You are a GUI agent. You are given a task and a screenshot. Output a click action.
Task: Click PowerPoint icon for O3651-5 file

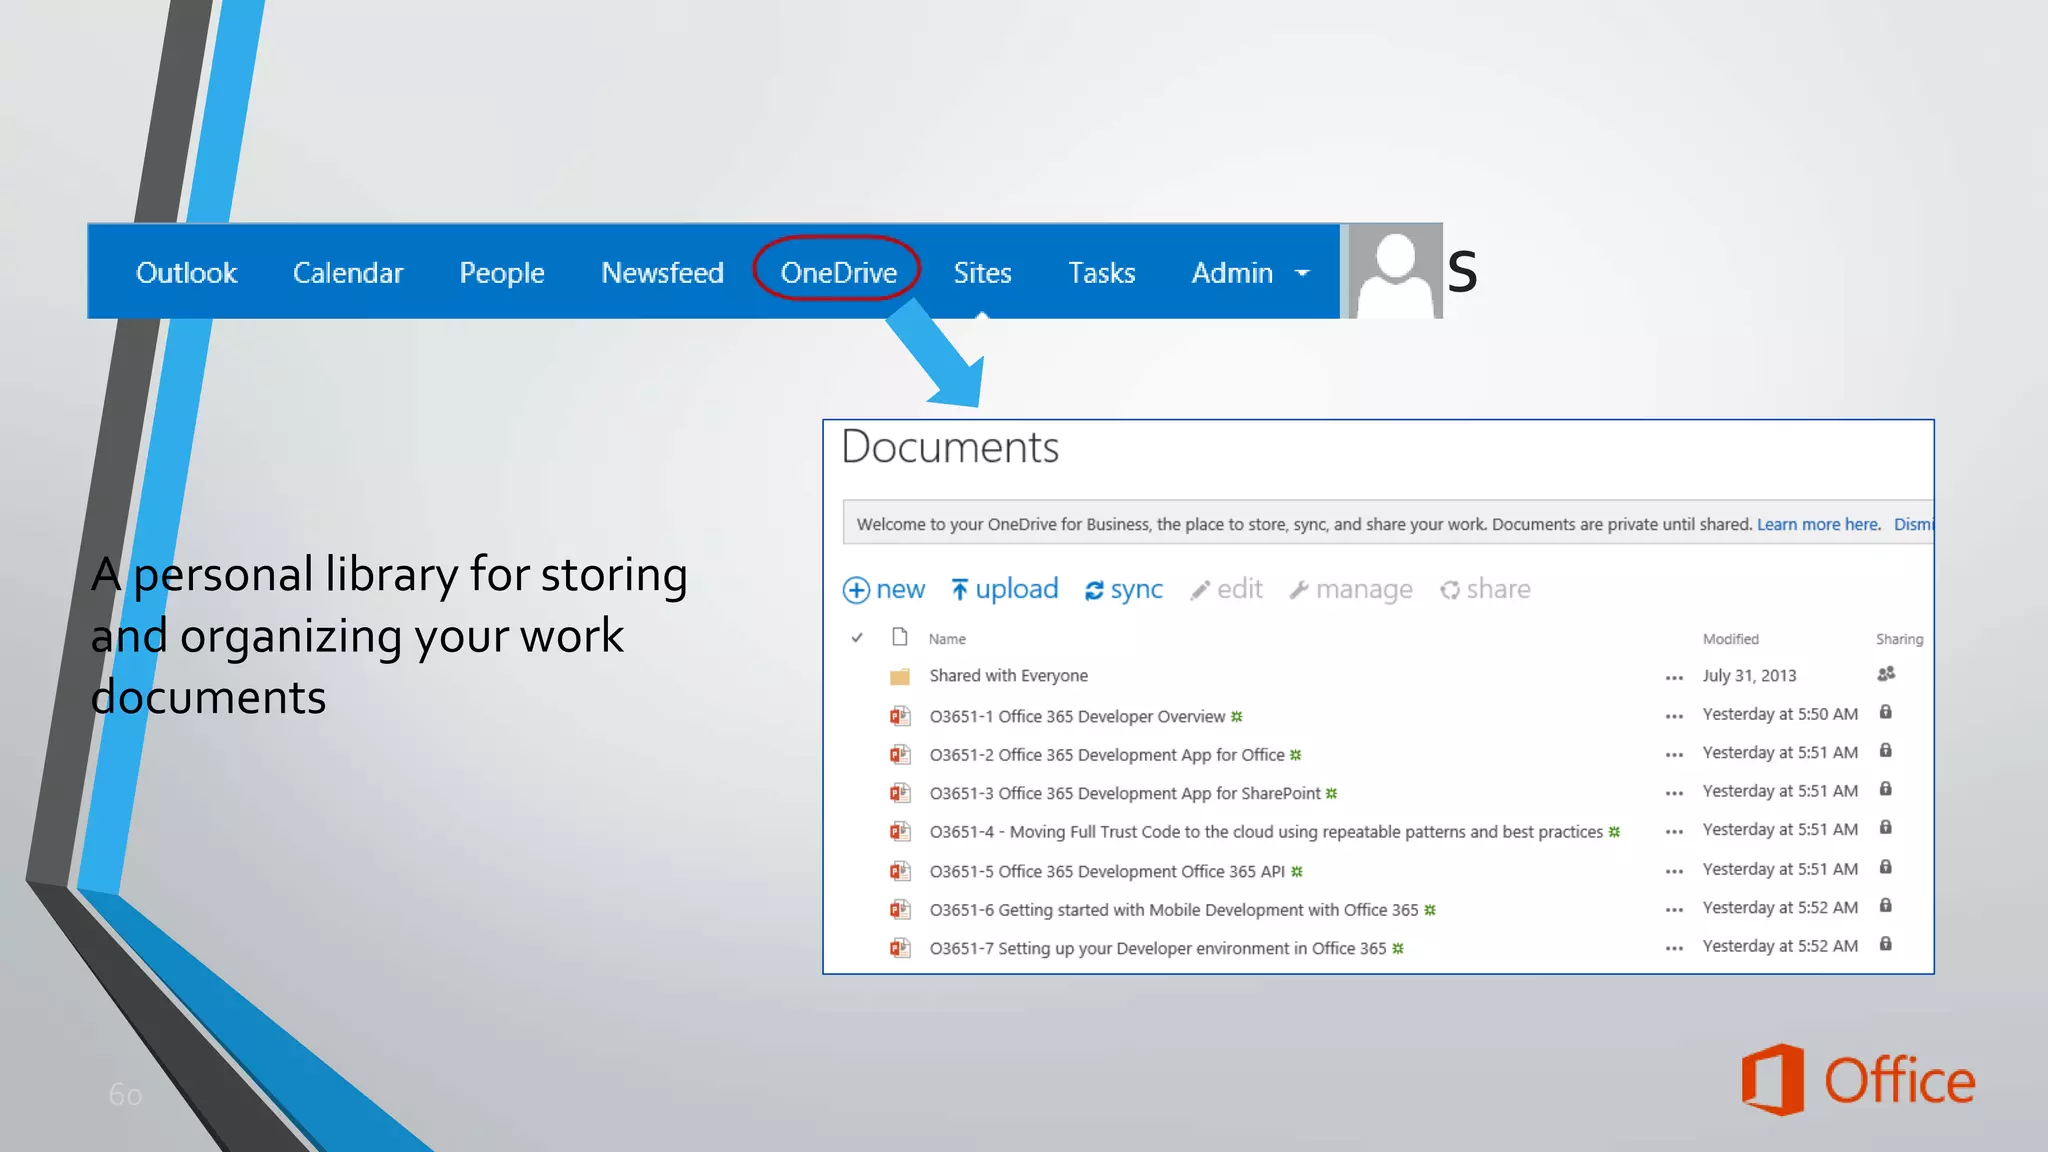click(900, 871)
